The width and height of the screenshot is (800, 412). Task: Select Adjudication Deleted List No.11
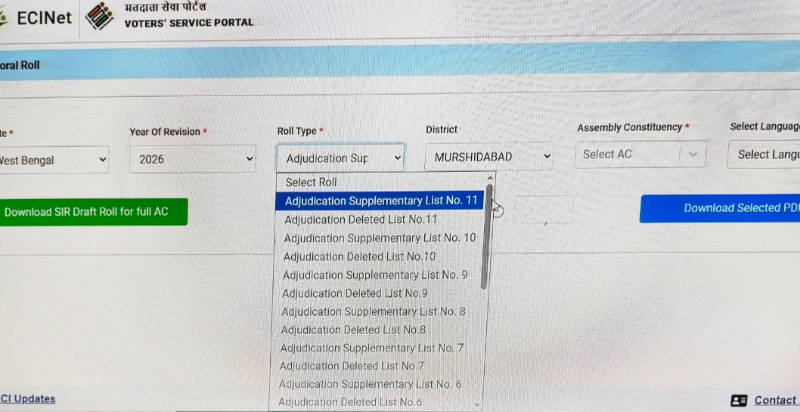361,219
